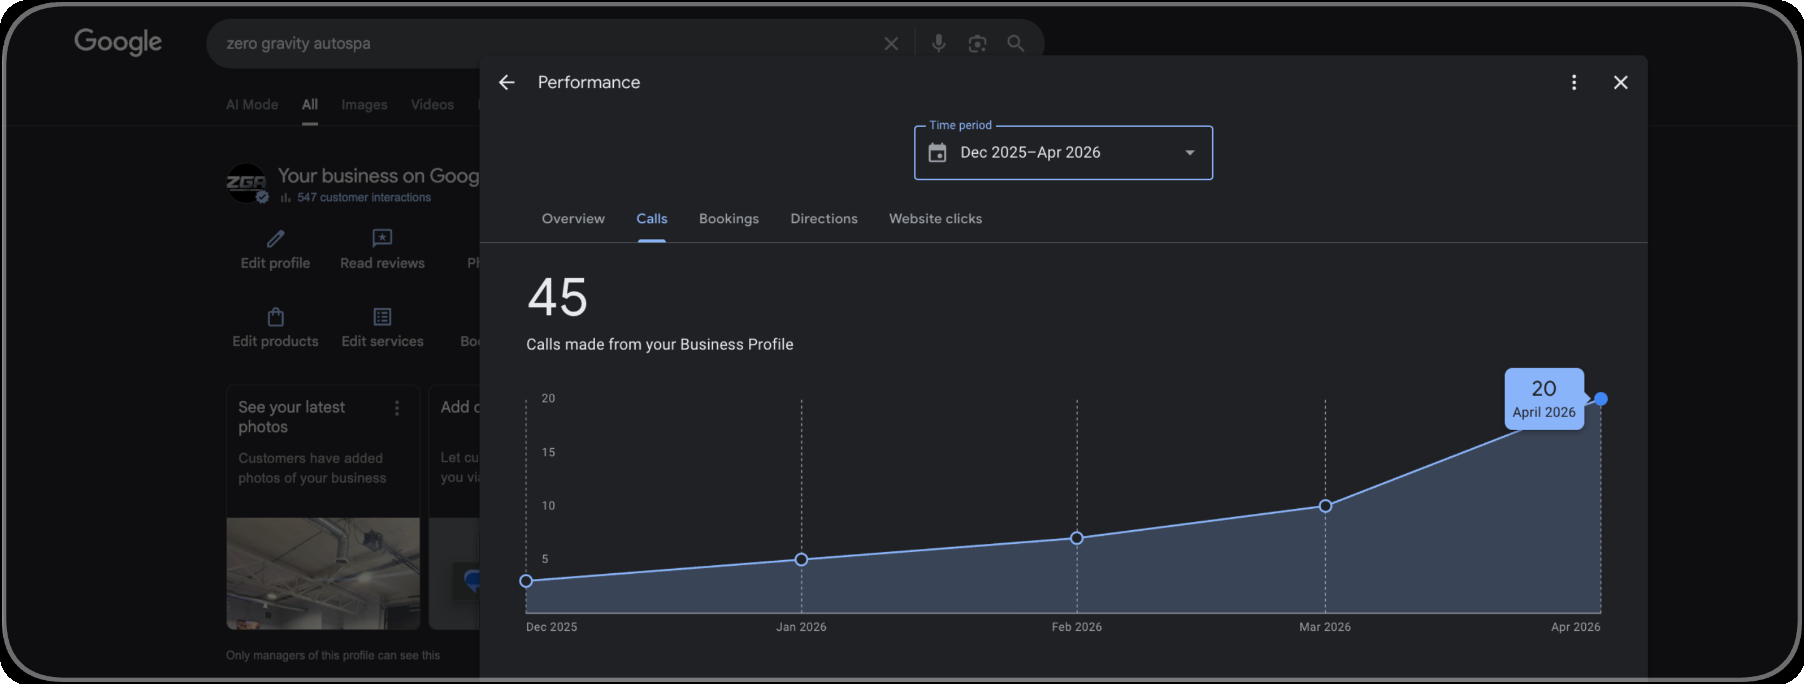Open the Directions tab

coord(824,219)
